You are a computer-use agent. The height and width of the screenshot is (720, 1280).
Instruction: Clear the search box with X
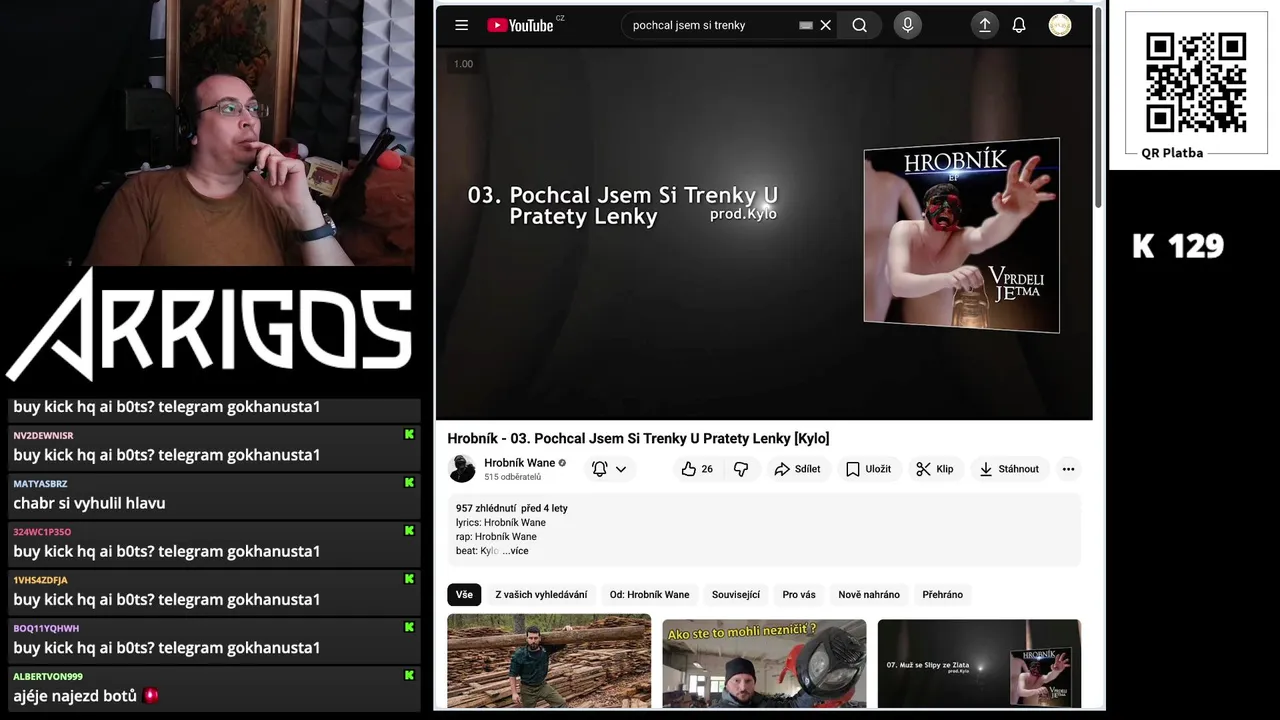coord(826,25)
